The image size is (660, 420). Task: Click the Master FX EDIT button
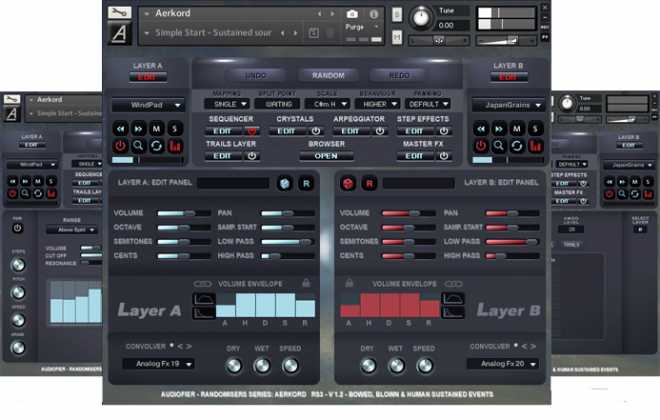click(x=415, y=156)
